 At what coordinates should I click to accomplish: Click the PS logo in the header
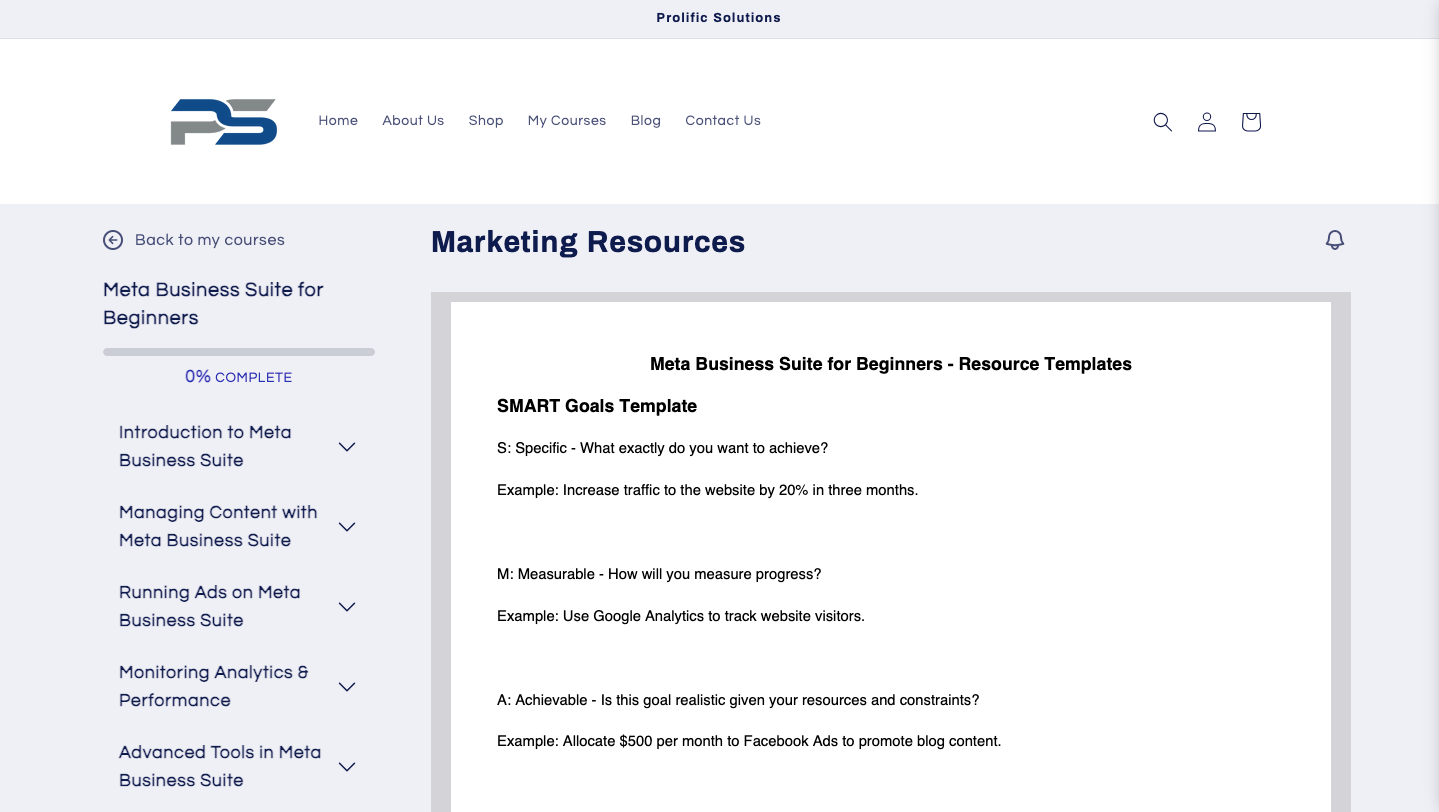pos(224,121)
